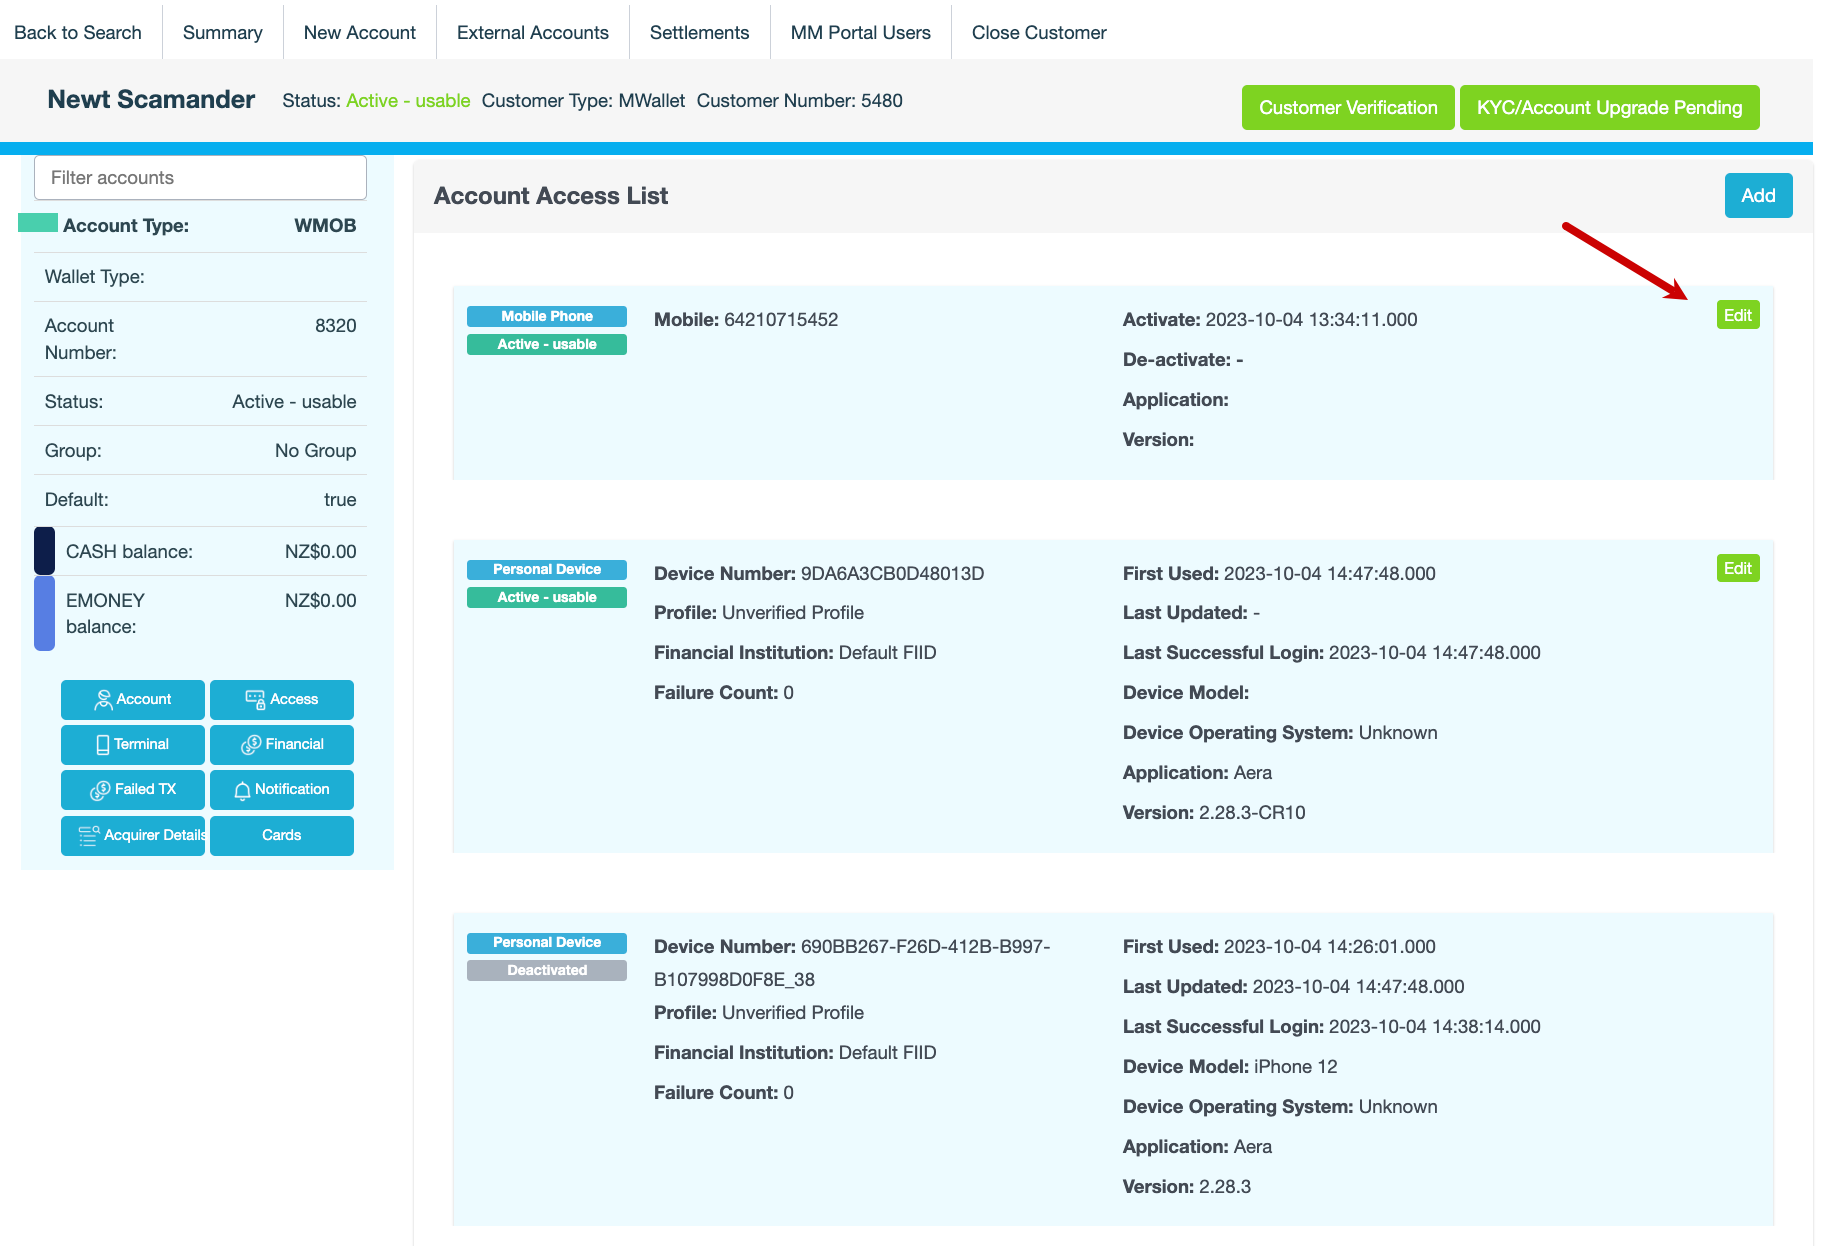1838x1246 pixels.
Task: Edit the active Personal Device entry
Action: point(1737,568)
